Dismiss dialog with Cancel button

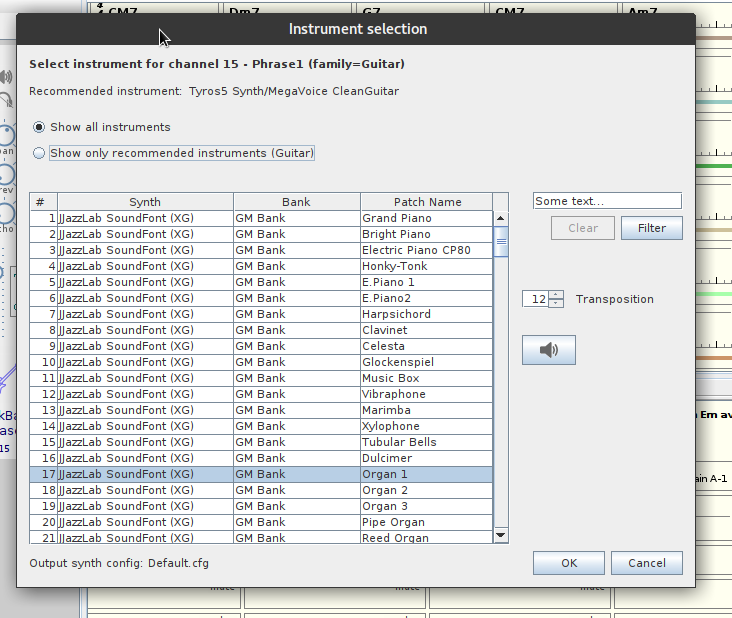point(647,563)
